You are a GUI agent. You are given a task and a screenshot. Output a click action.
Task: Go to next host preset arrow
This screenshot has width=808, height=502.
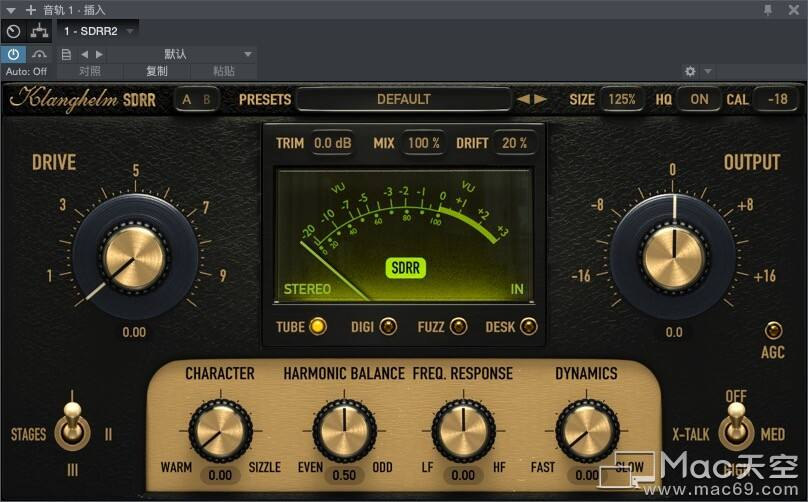pos(99,54)
